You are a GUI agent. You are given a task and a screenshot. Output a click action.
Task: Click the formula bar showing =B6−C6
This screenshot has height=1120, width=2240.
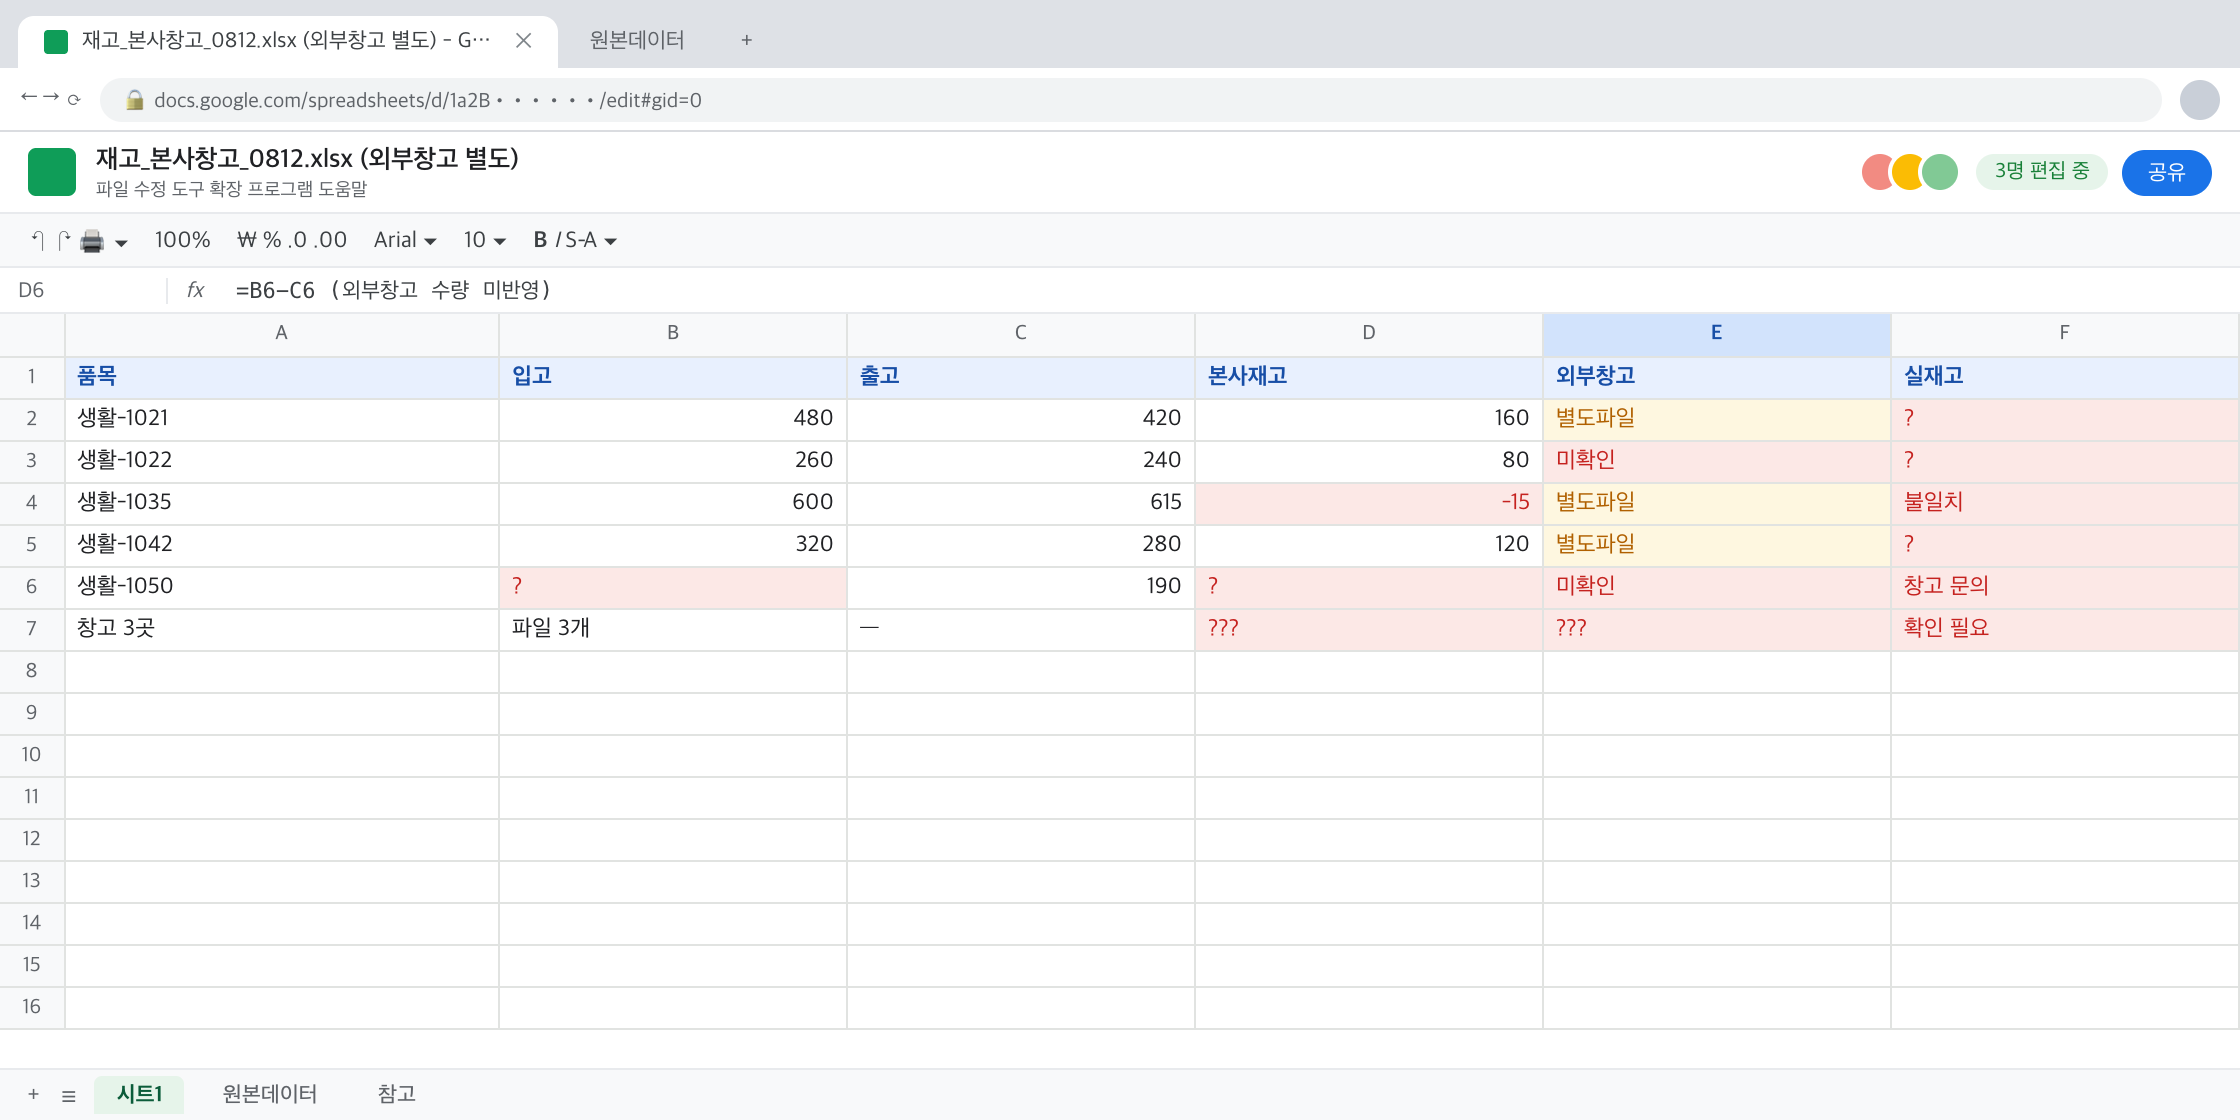[x=1230, y=290]
